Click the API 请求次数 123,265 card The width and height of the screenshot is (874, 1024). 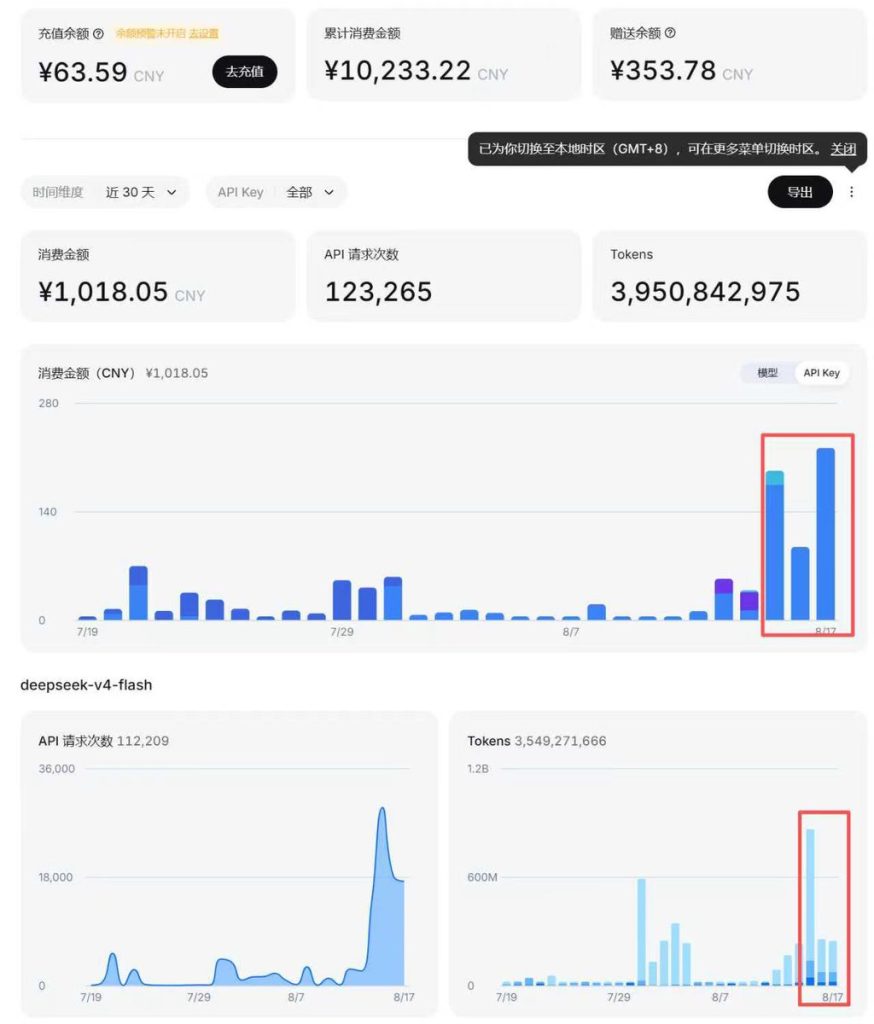444,276
